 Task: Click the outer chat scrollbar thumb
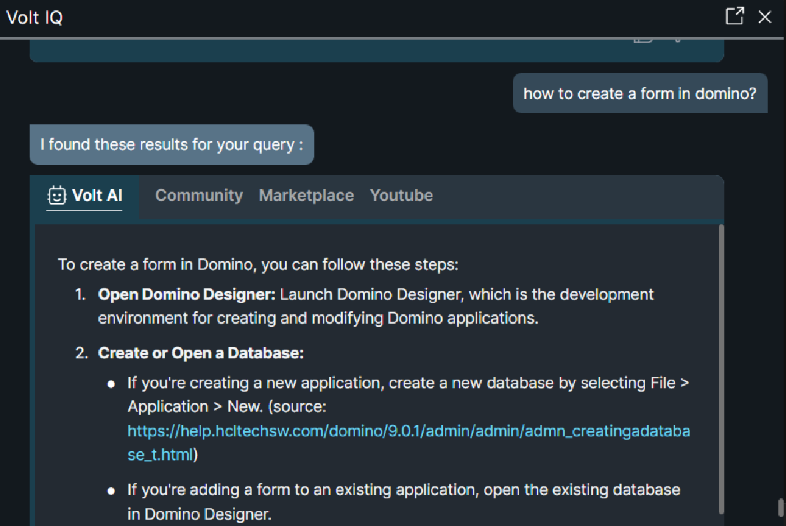click(779, 508)
